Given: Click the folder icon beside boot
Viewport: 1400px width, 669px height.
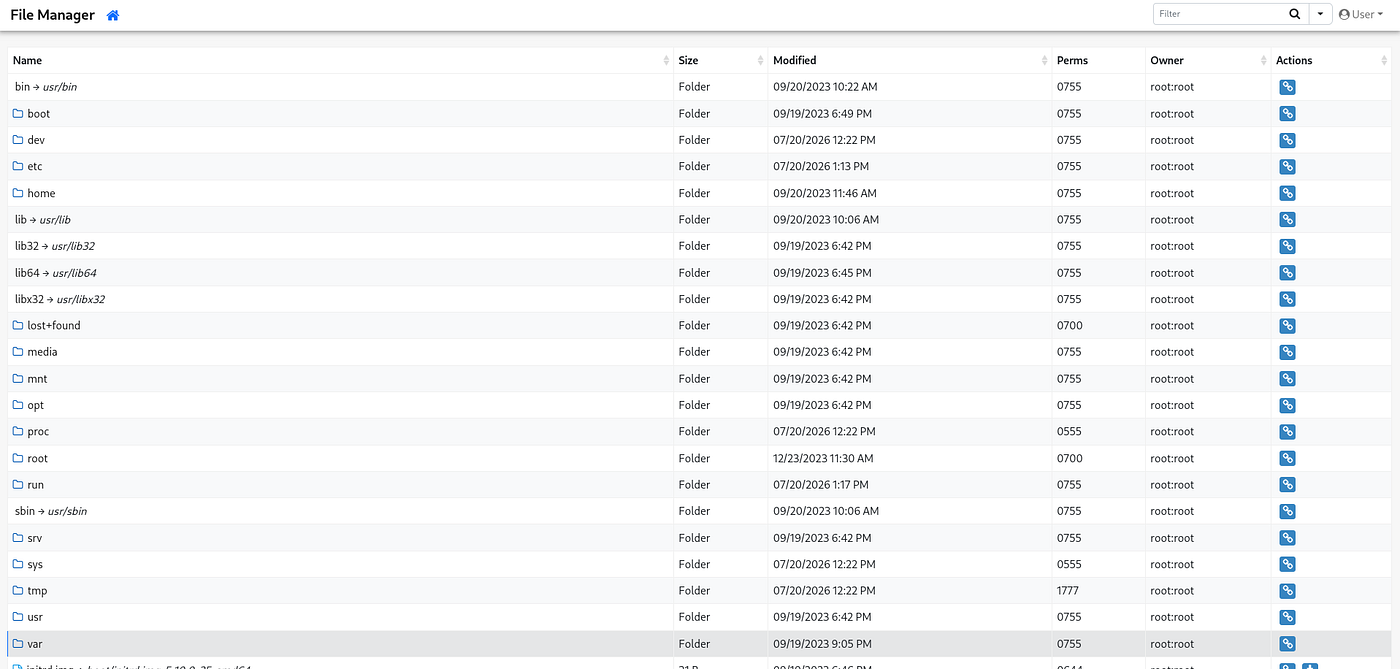Looking at the screenshot, I should coord(18,113).
